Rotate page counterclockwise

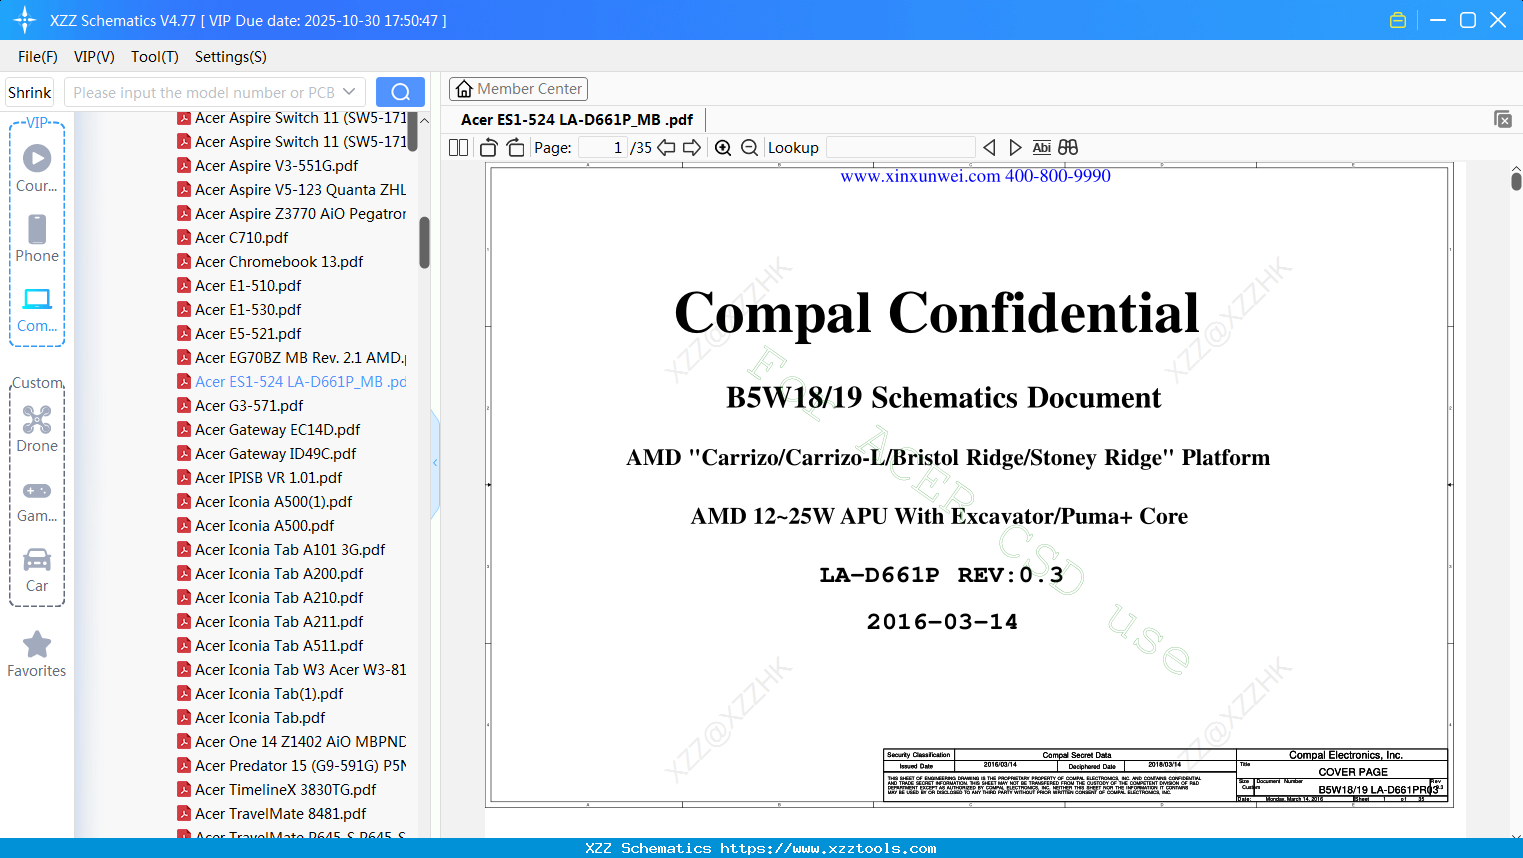[x=489, y=148]
